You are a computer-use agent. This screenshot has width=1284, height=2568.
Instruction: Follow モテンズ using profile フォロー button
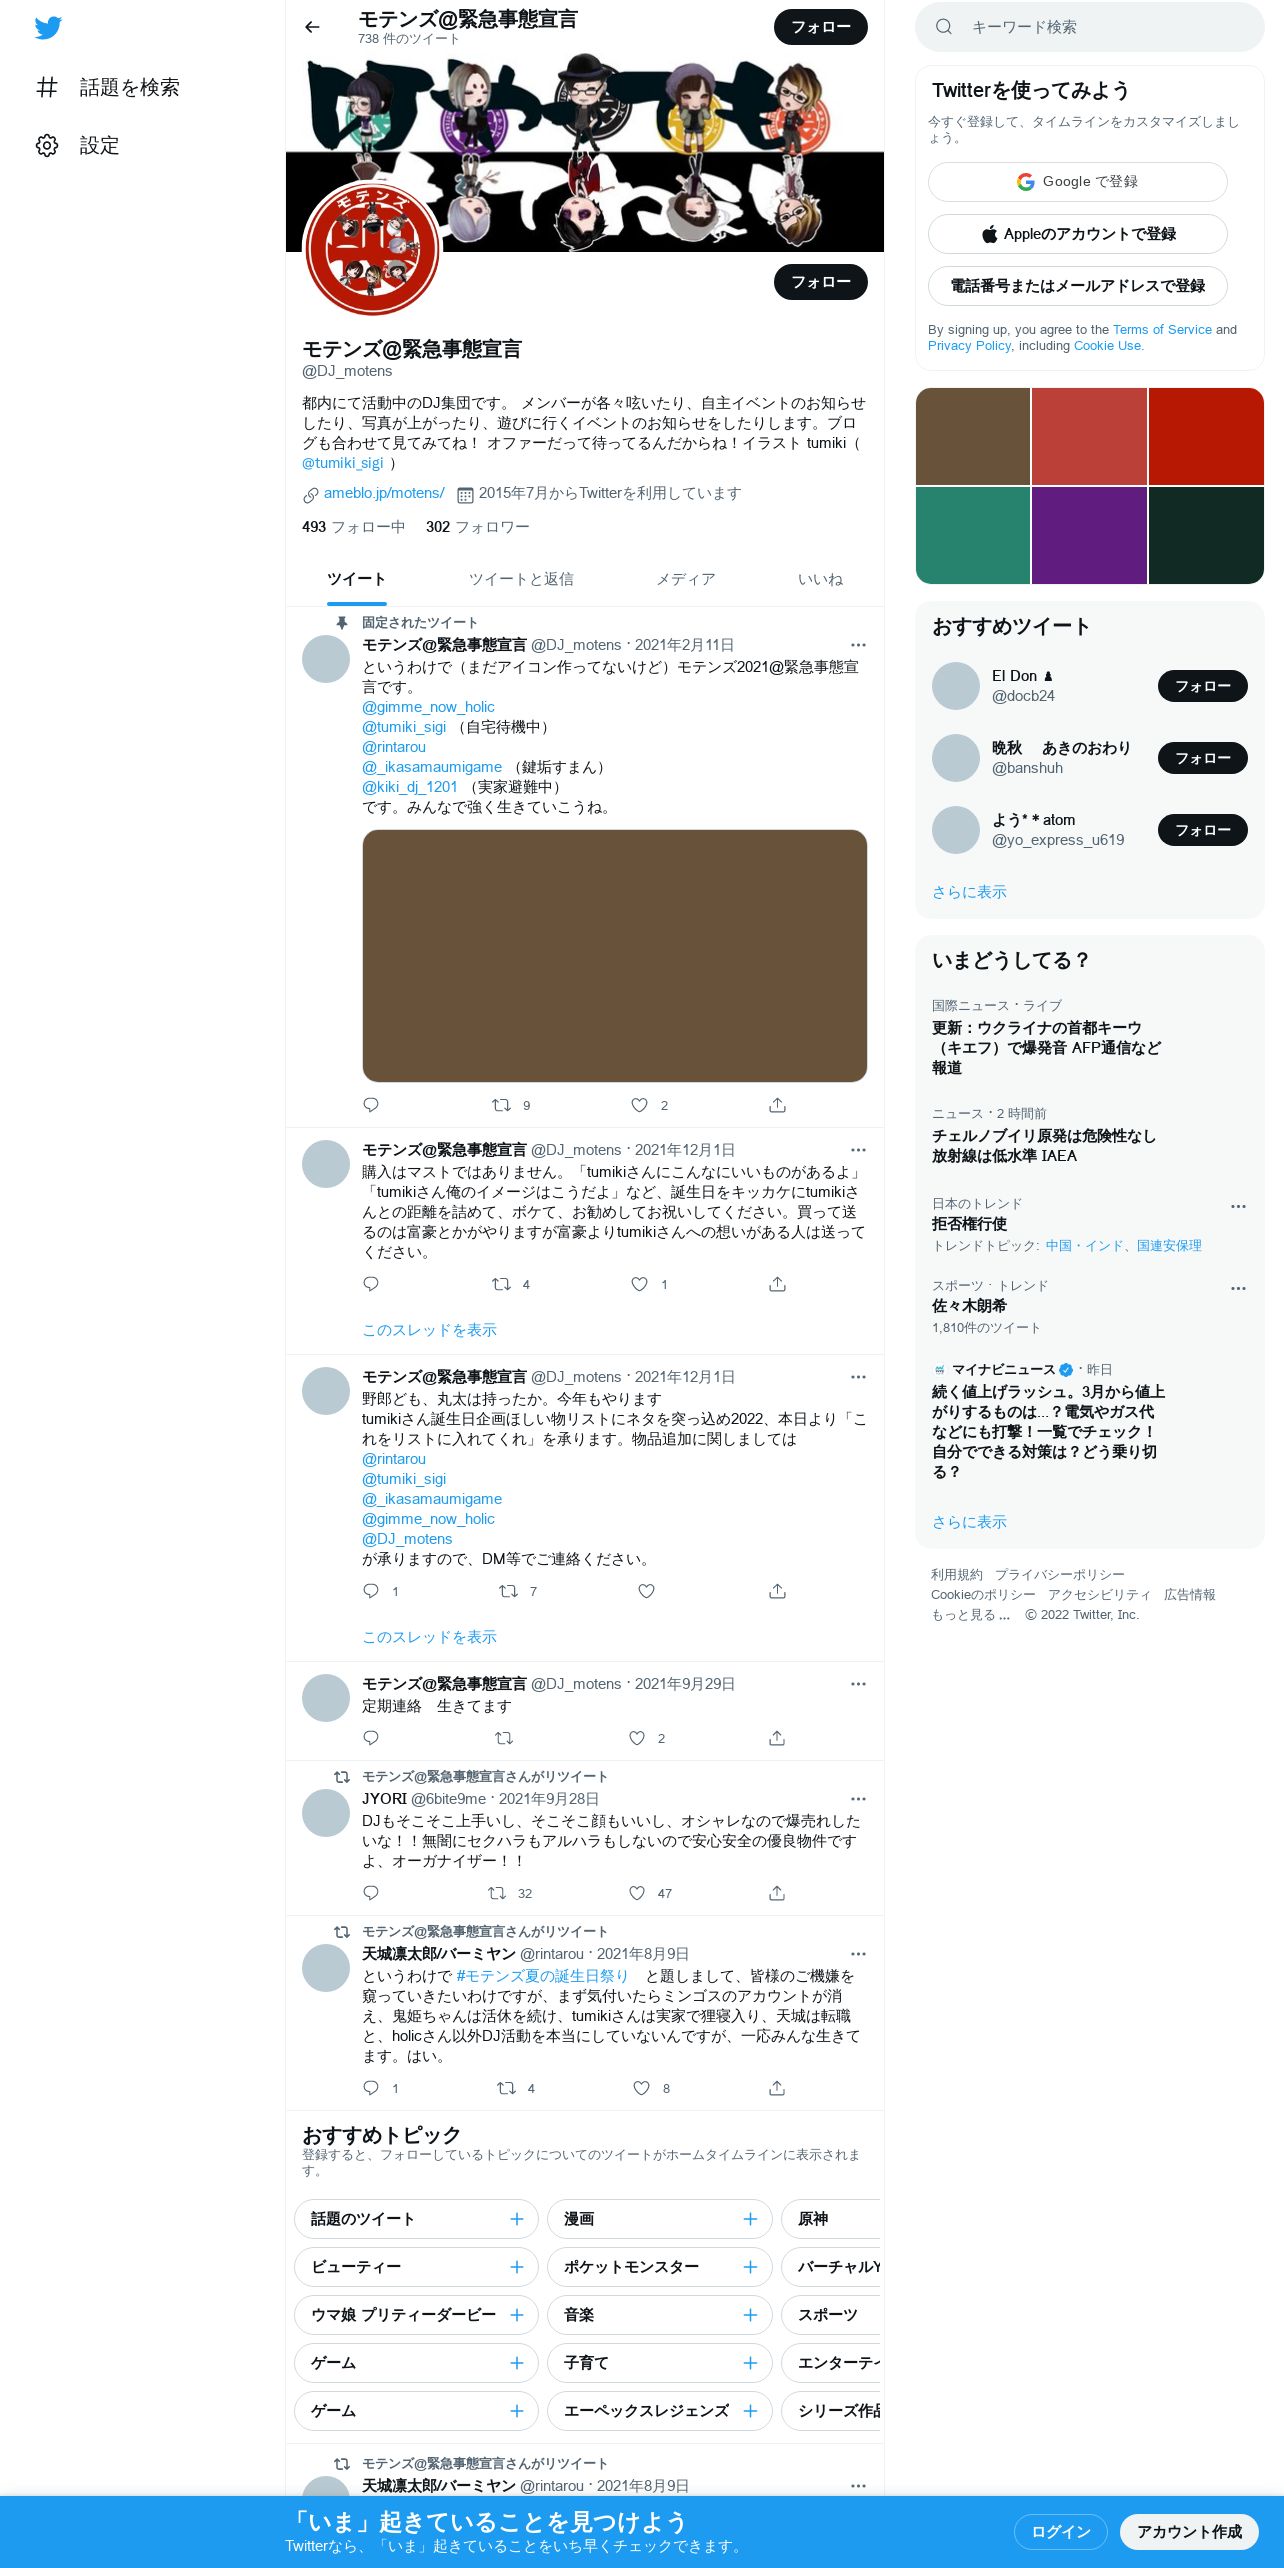(x=821, y=282)
